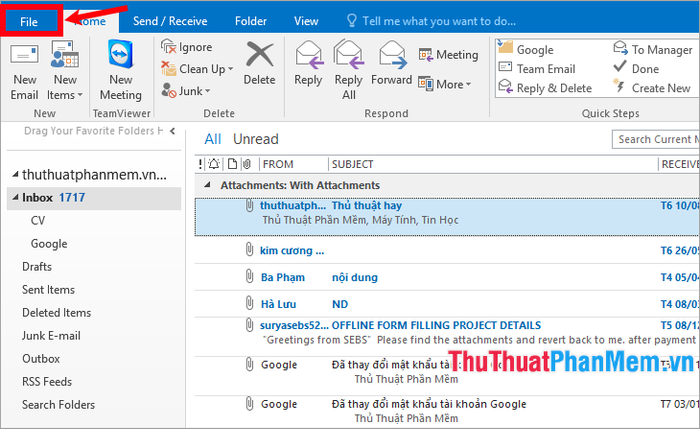Click Tell me what you want to do box
The width and height of the screenshot is (700, 429).
(x=432, y=21)
